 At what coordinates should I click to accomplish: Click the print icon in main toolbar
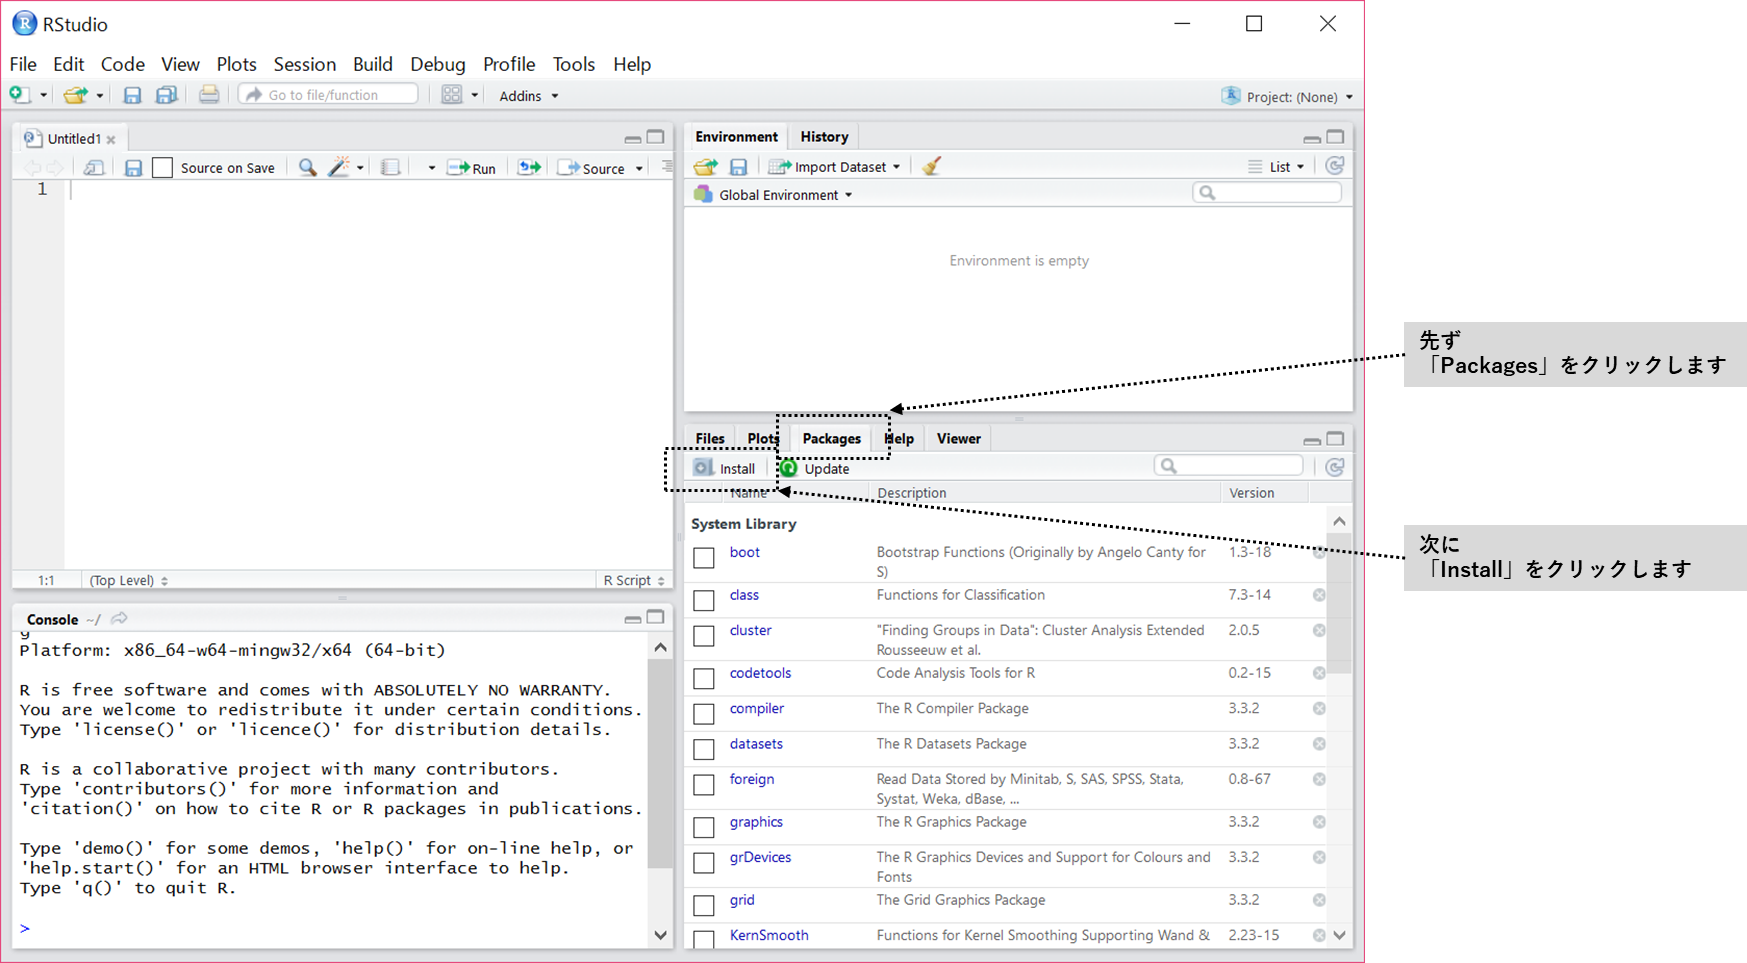[x=208, y=95]
